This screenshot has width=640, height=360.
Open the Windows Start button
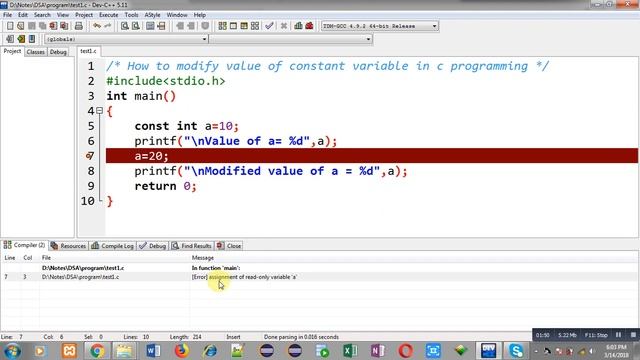click(12, 351)
